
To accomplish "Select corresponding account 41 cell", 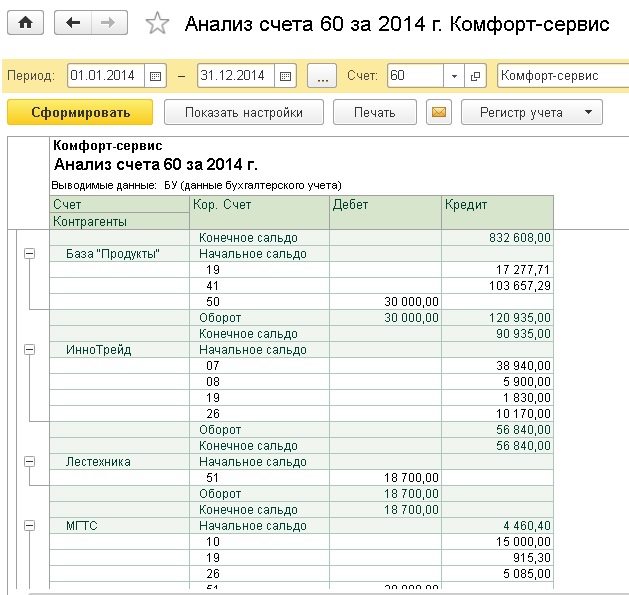I will 260,286.
